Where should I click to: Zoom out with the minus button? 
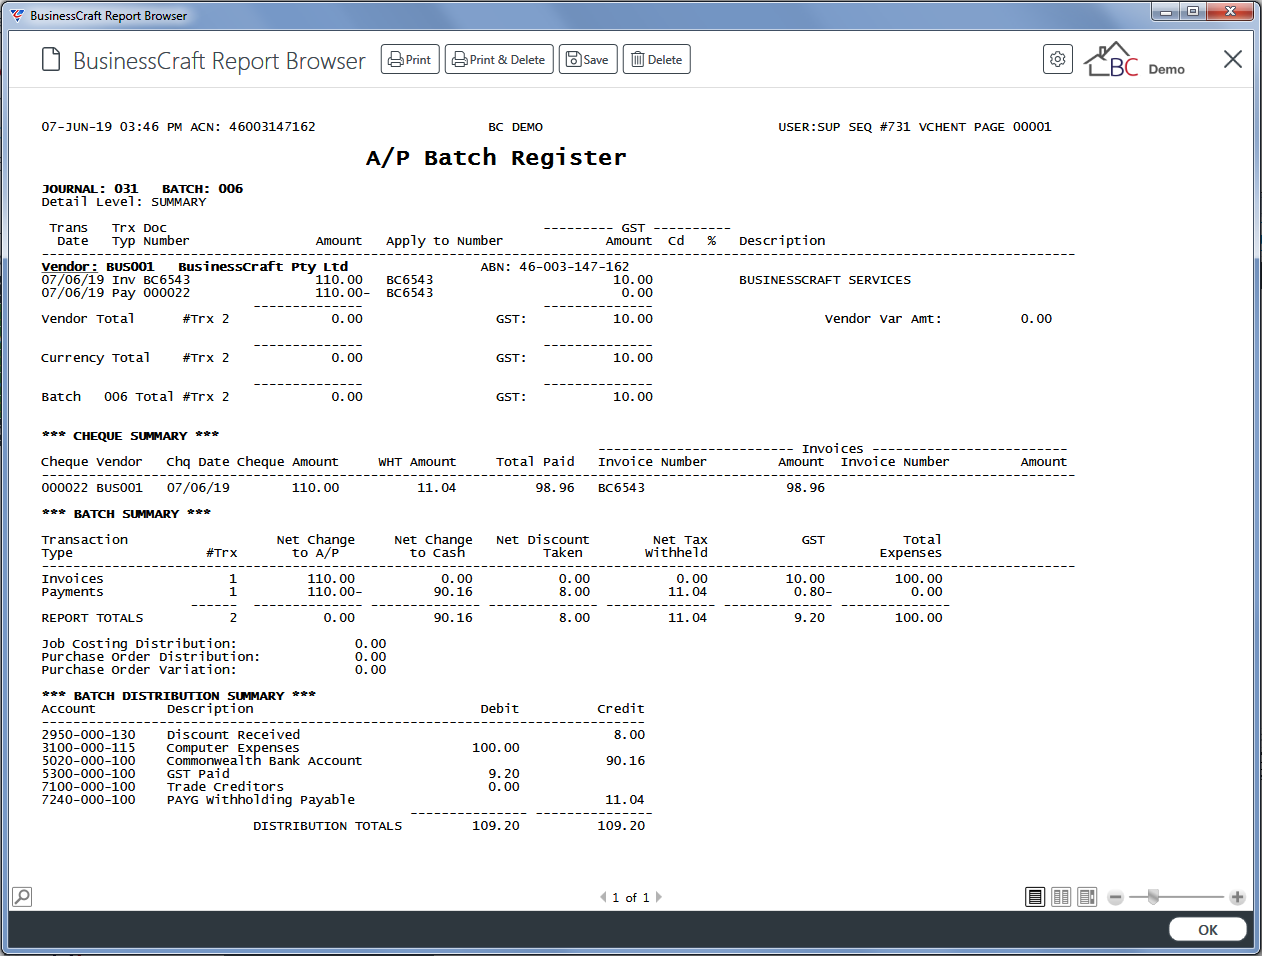(1116, 897)
